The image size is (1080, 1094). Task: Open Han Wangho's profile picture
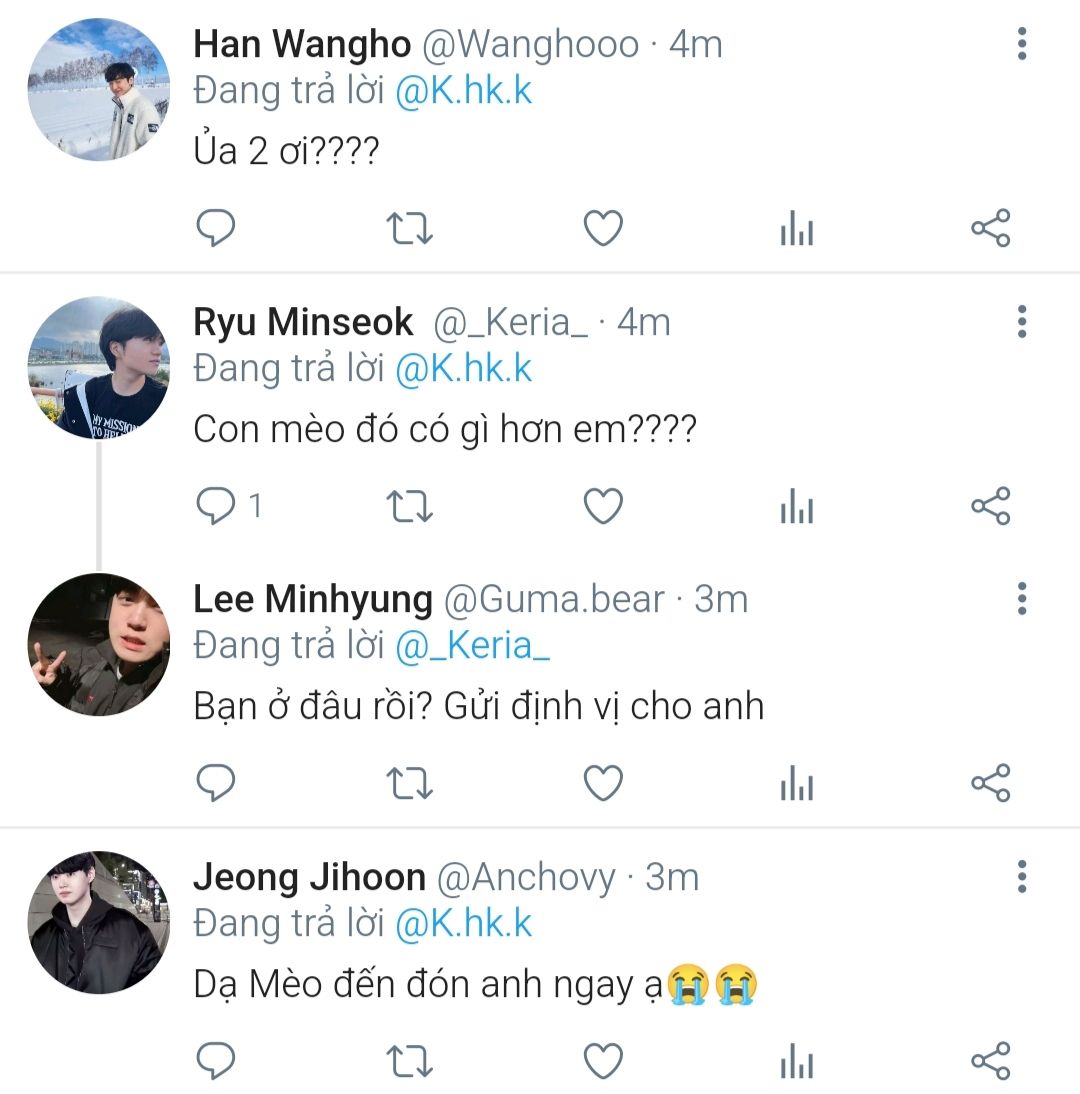click(x=98, y=89)
